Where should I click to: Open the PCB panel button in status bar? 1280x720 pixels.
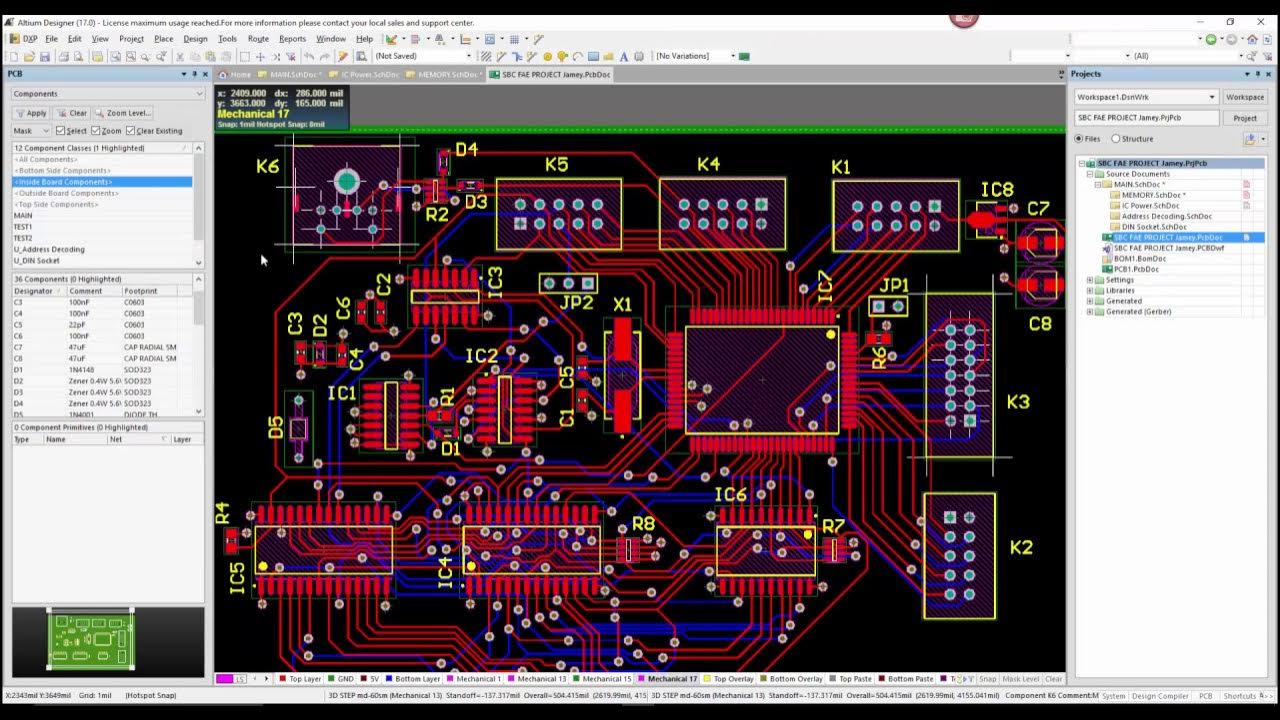[1205, 695]
